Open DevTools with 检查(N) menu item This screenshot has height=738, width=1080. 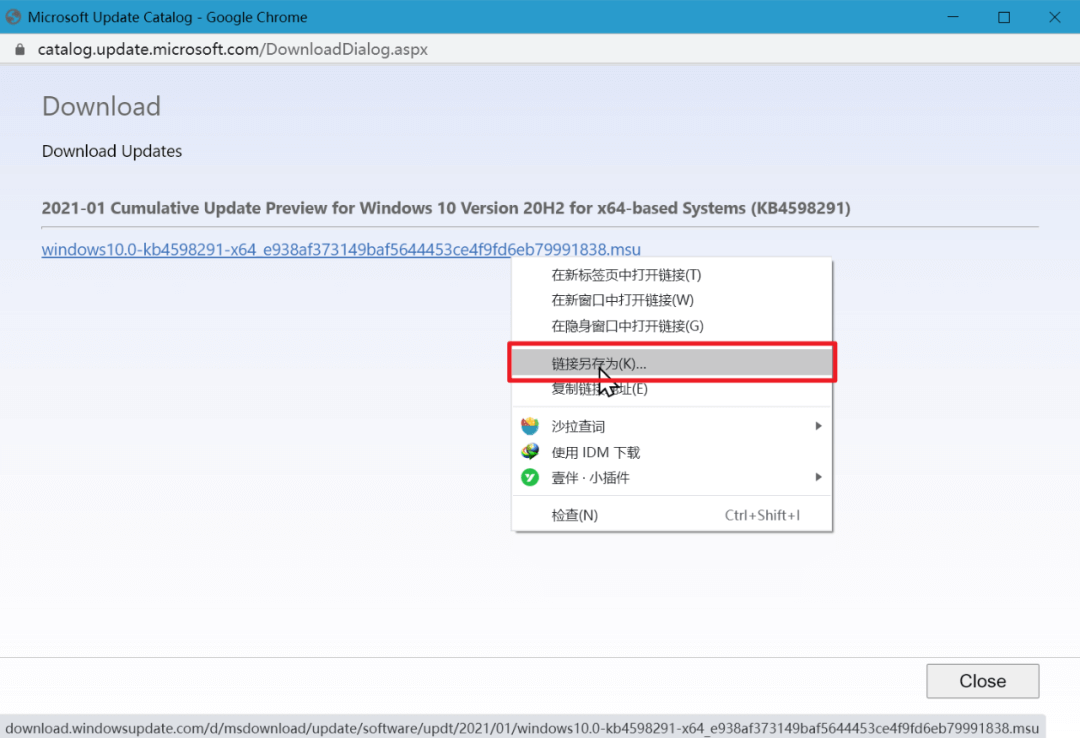(x=575, y=515)
